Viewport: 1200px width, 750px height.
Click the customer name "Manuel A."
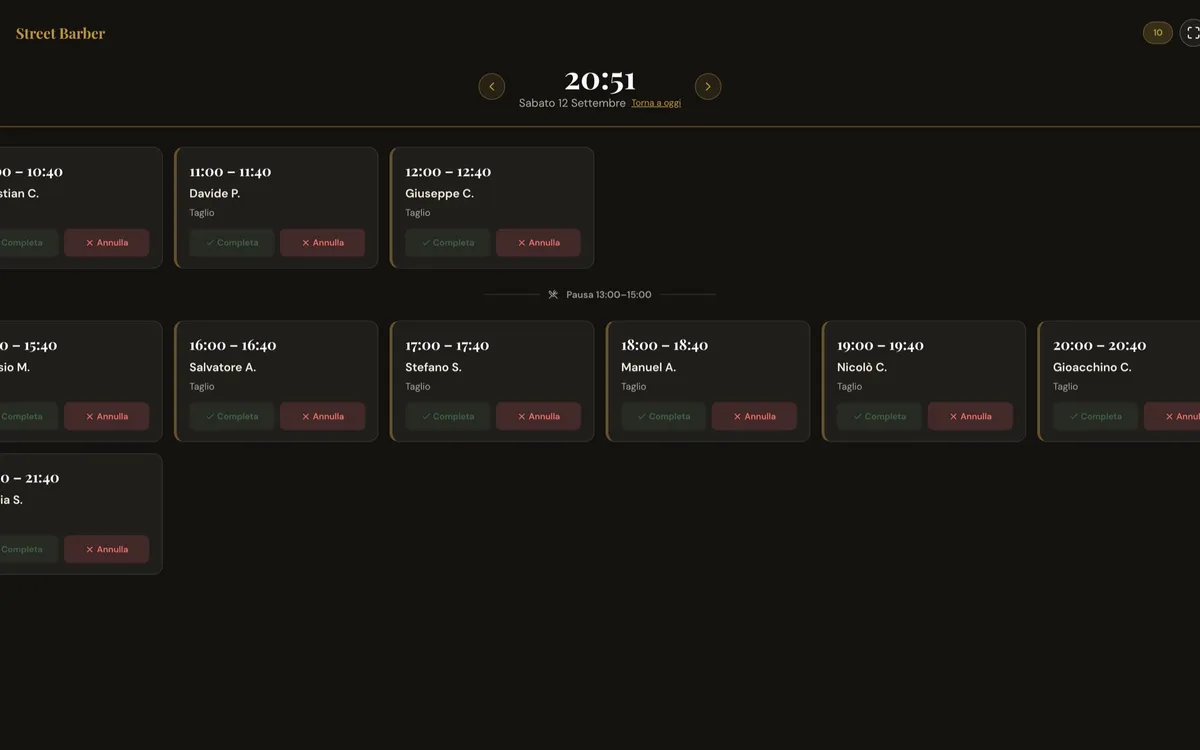[649, 368]
